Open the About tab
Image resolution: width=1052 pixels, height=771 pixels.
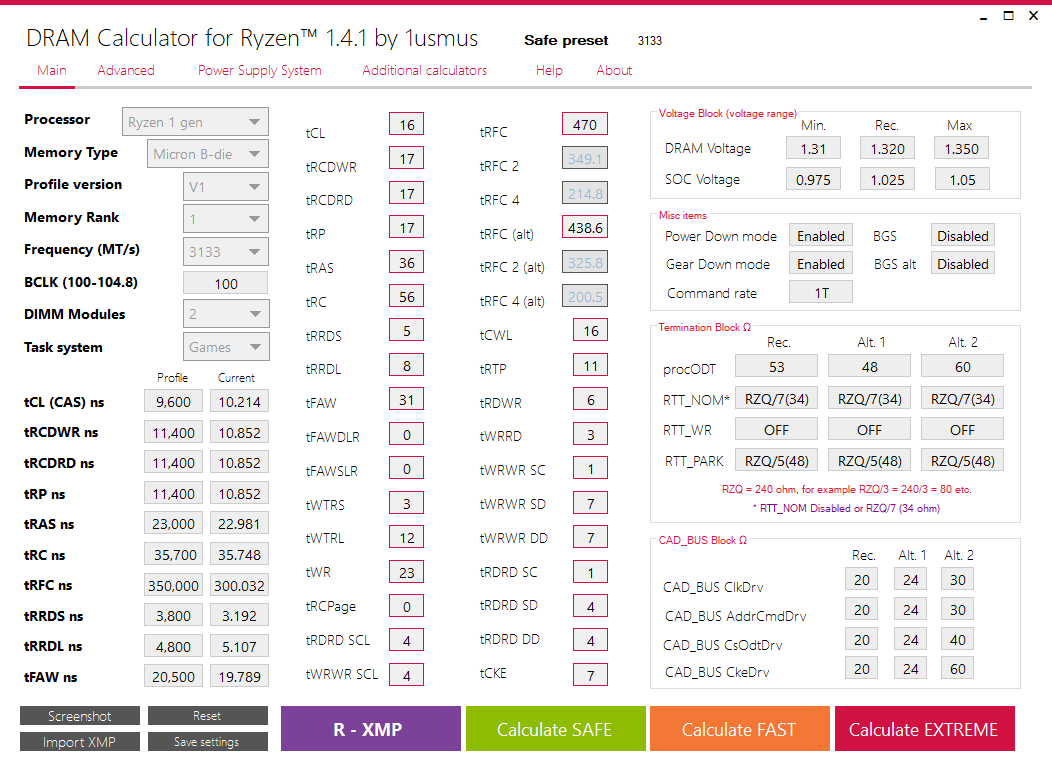[x=614, y=70]
